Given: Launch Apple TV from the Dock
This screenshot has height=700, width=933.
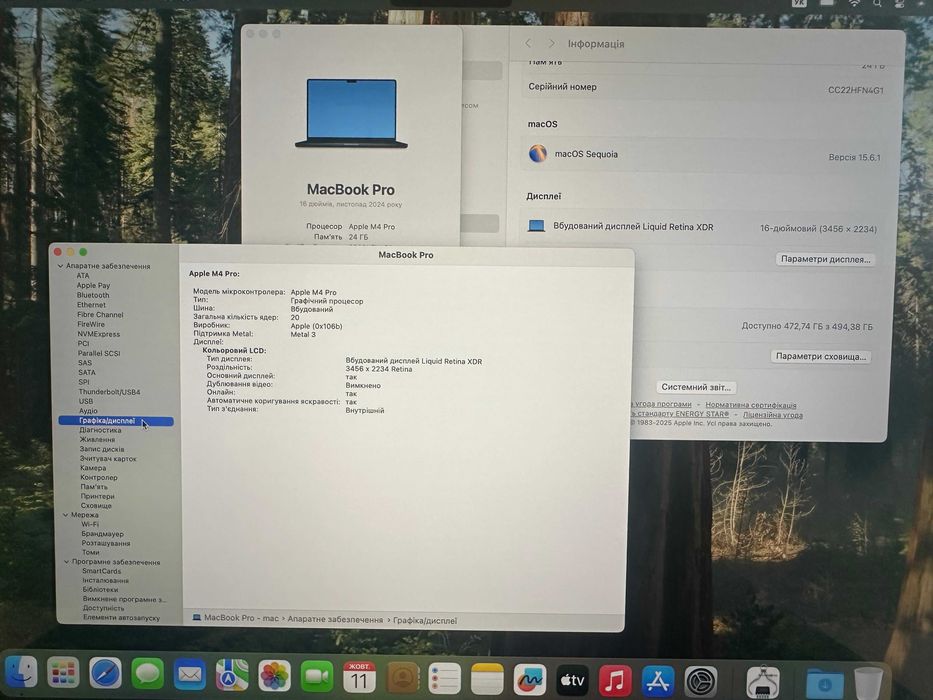Looking at the screenshot, I should coord(572,680).
